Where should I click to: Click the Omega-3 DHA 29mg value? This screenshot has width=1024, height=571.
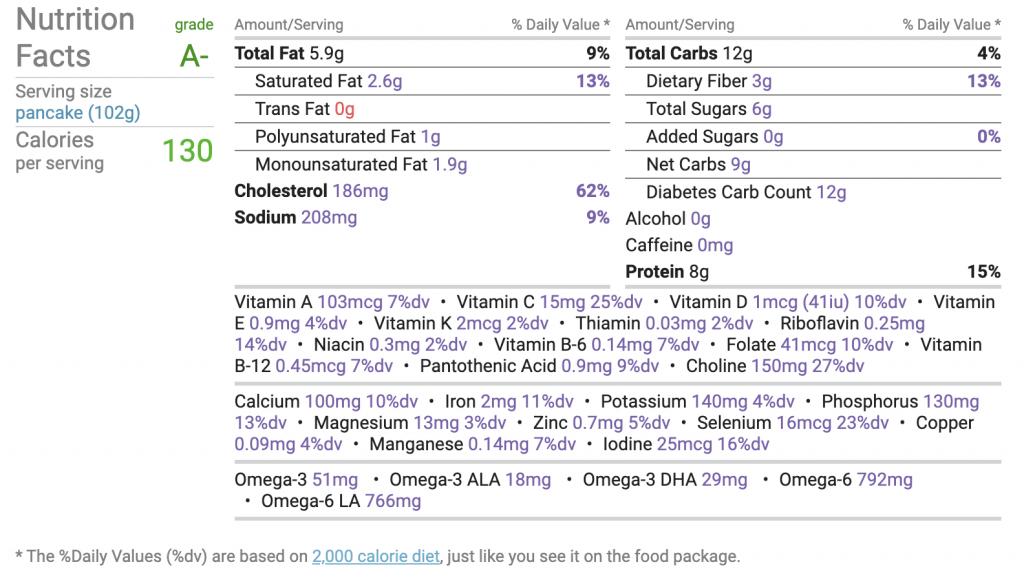[724, 480]
